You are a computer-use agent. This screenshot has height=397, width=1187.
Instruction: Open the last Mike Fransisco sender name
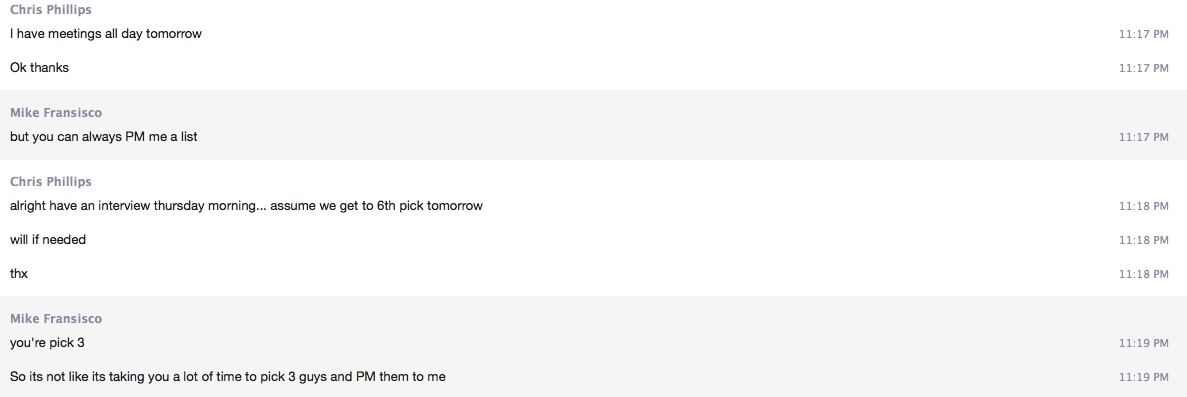click(56, 319)
